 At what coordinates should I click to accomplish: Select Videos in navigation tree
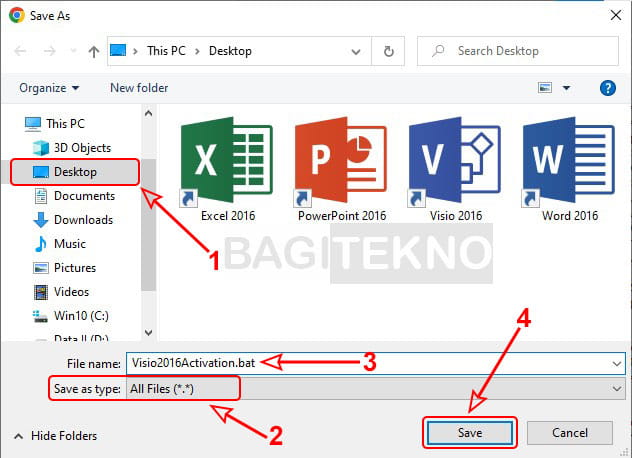pos(61,291)
